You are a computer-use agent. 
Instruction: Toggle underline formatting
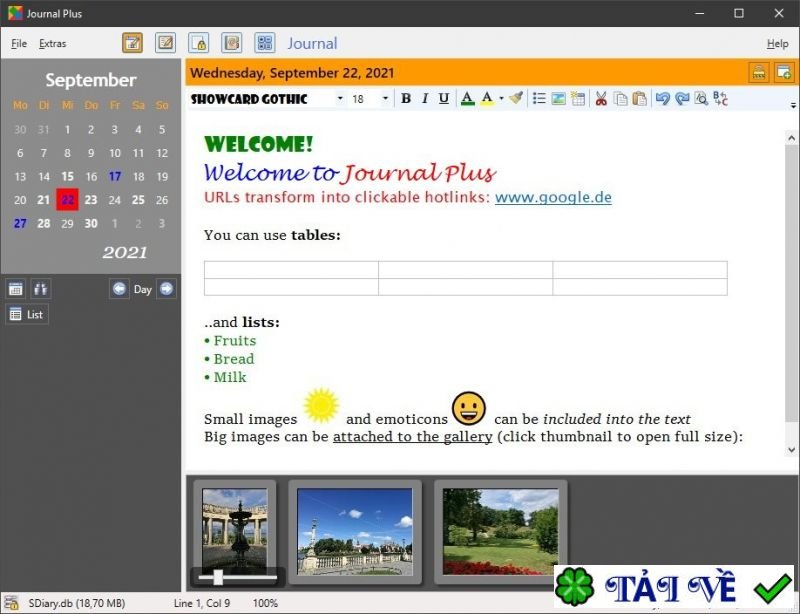coord(444,98)
